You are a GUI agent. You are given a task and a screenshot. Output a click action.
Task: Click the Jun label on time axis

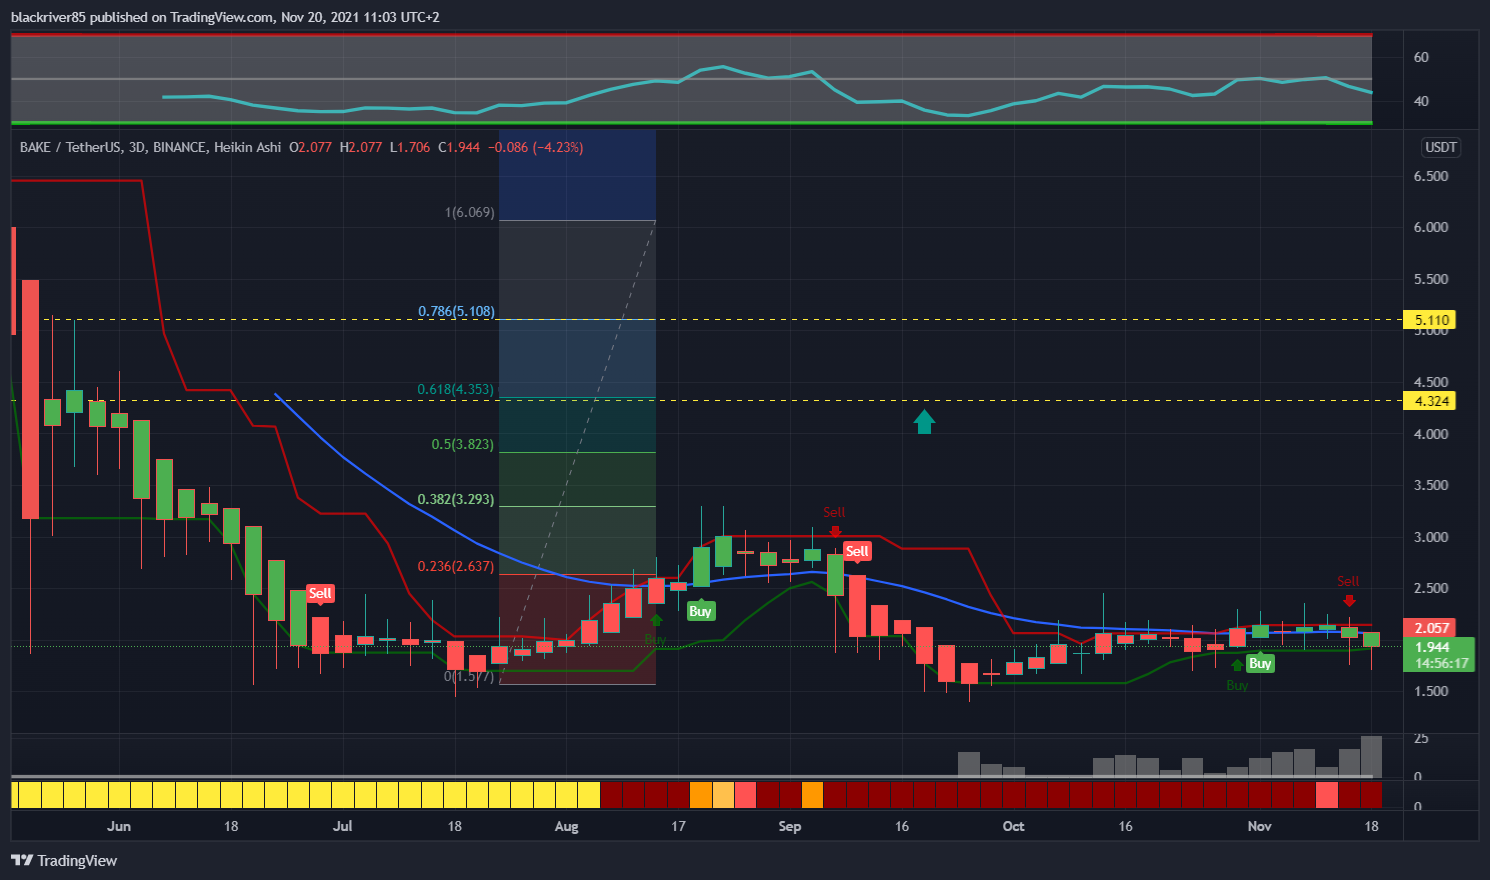pos(119,826)
